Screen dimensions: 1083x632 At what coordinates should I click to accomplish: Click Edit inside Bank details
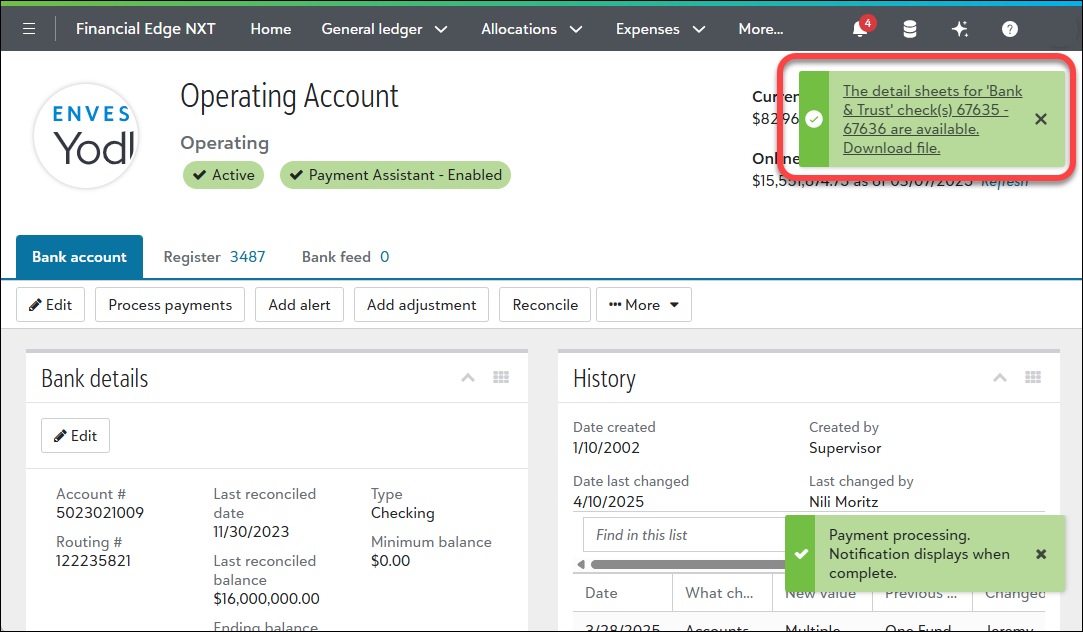tap(75, 435)
